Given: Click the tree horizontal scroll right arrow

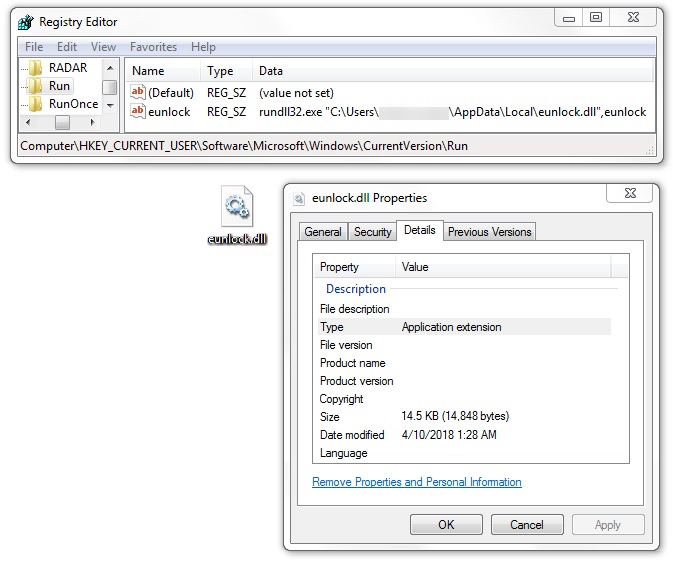Looking at the screenshot, I should coord(92,122).
